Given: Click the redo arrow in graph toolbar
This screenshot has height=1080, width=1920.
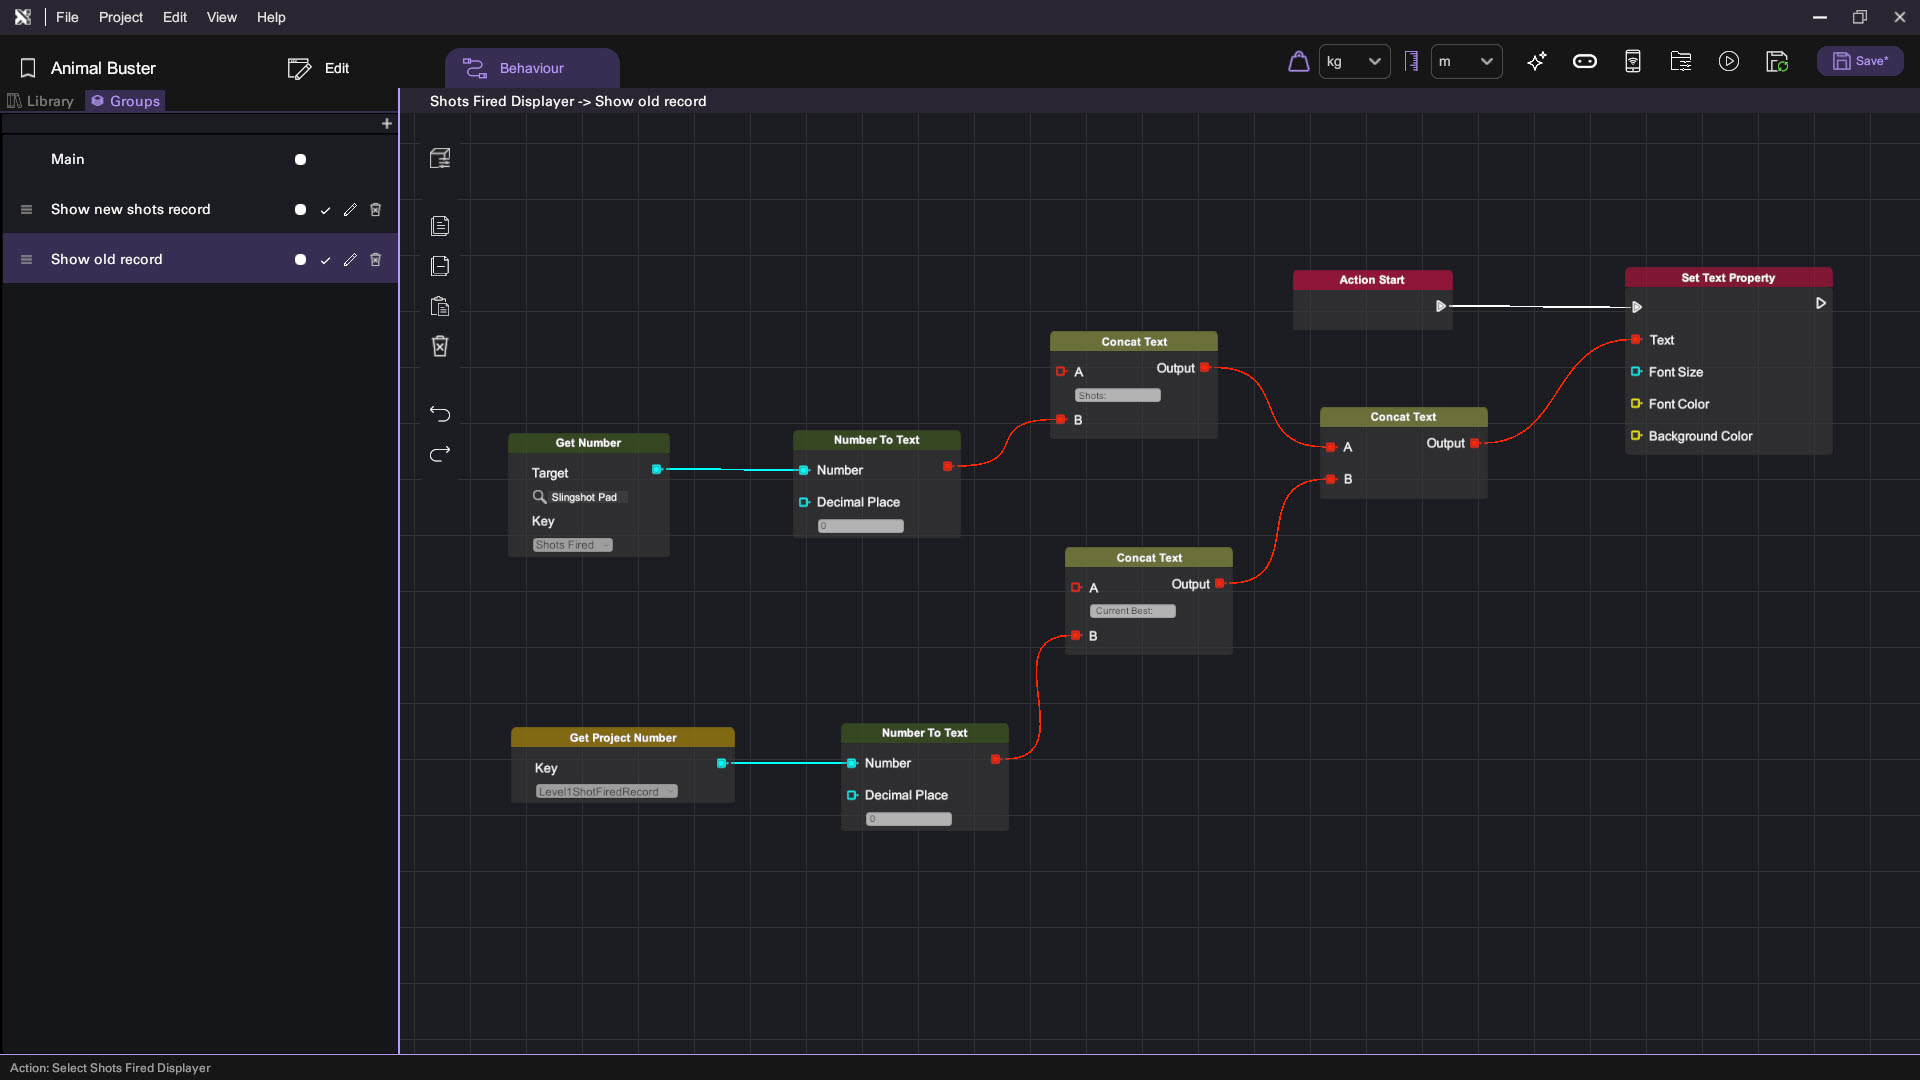Looking at the screenshot, I should (440, 453).
